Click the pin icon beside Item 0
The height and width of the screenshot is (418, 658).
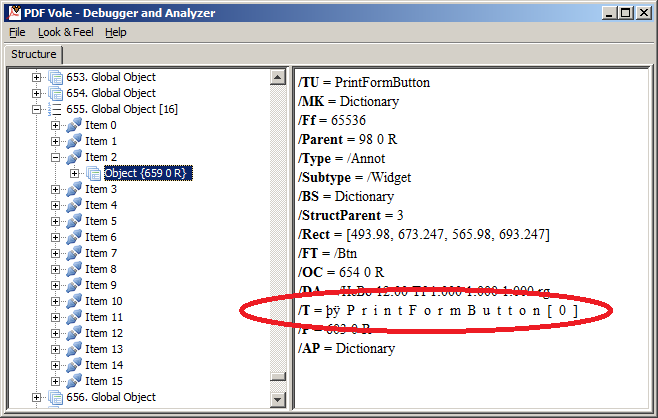click(74, 125)
